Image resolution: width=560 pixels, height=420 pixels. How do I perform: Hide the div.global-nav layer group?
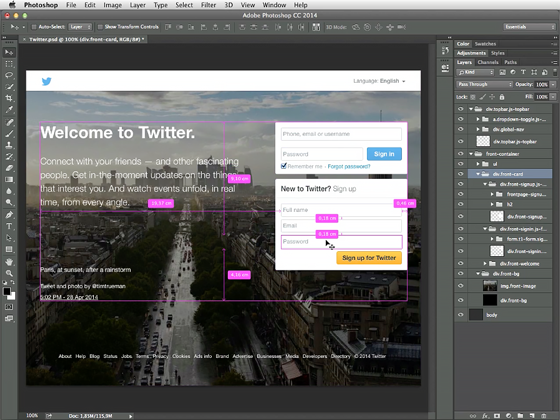point(460,129)
